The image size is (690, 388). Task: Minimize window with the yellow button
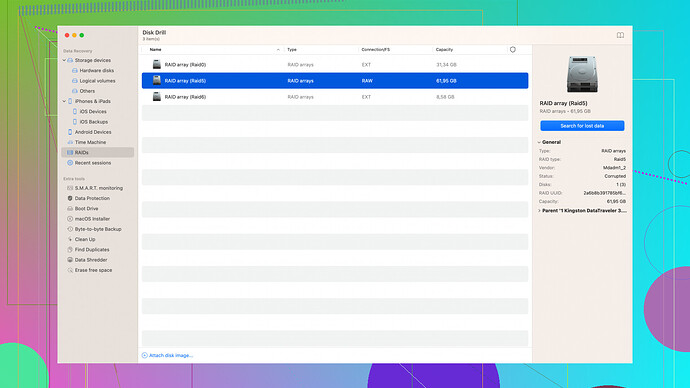coord(74,35)
